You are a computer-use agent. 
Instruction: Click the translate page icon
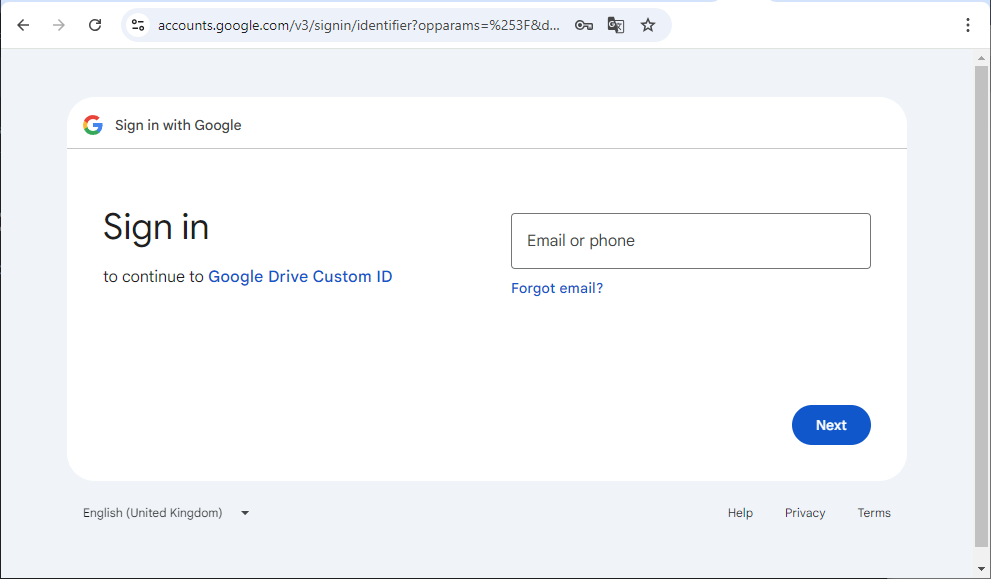click(616, 25)
